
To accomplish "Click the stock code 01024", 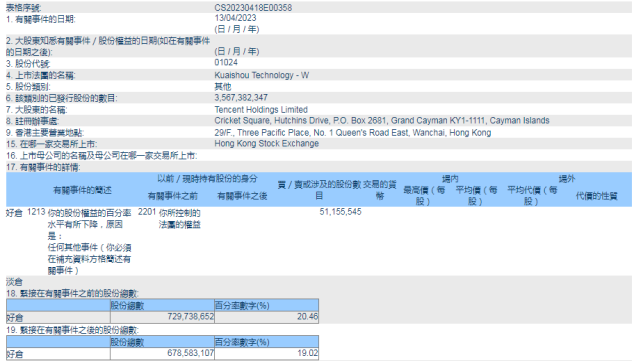I will 226,62.
